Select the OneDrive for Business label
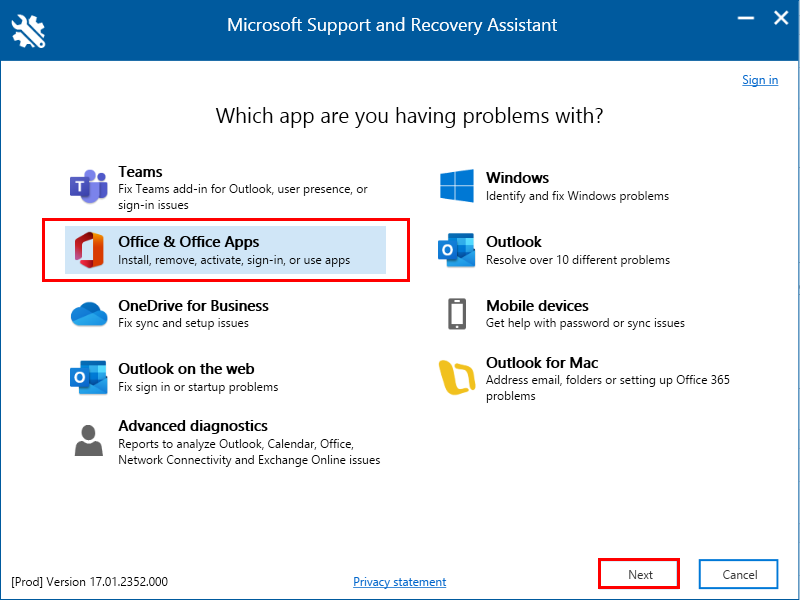Screen dimensions: 800x600 click(x=193, y=305)
